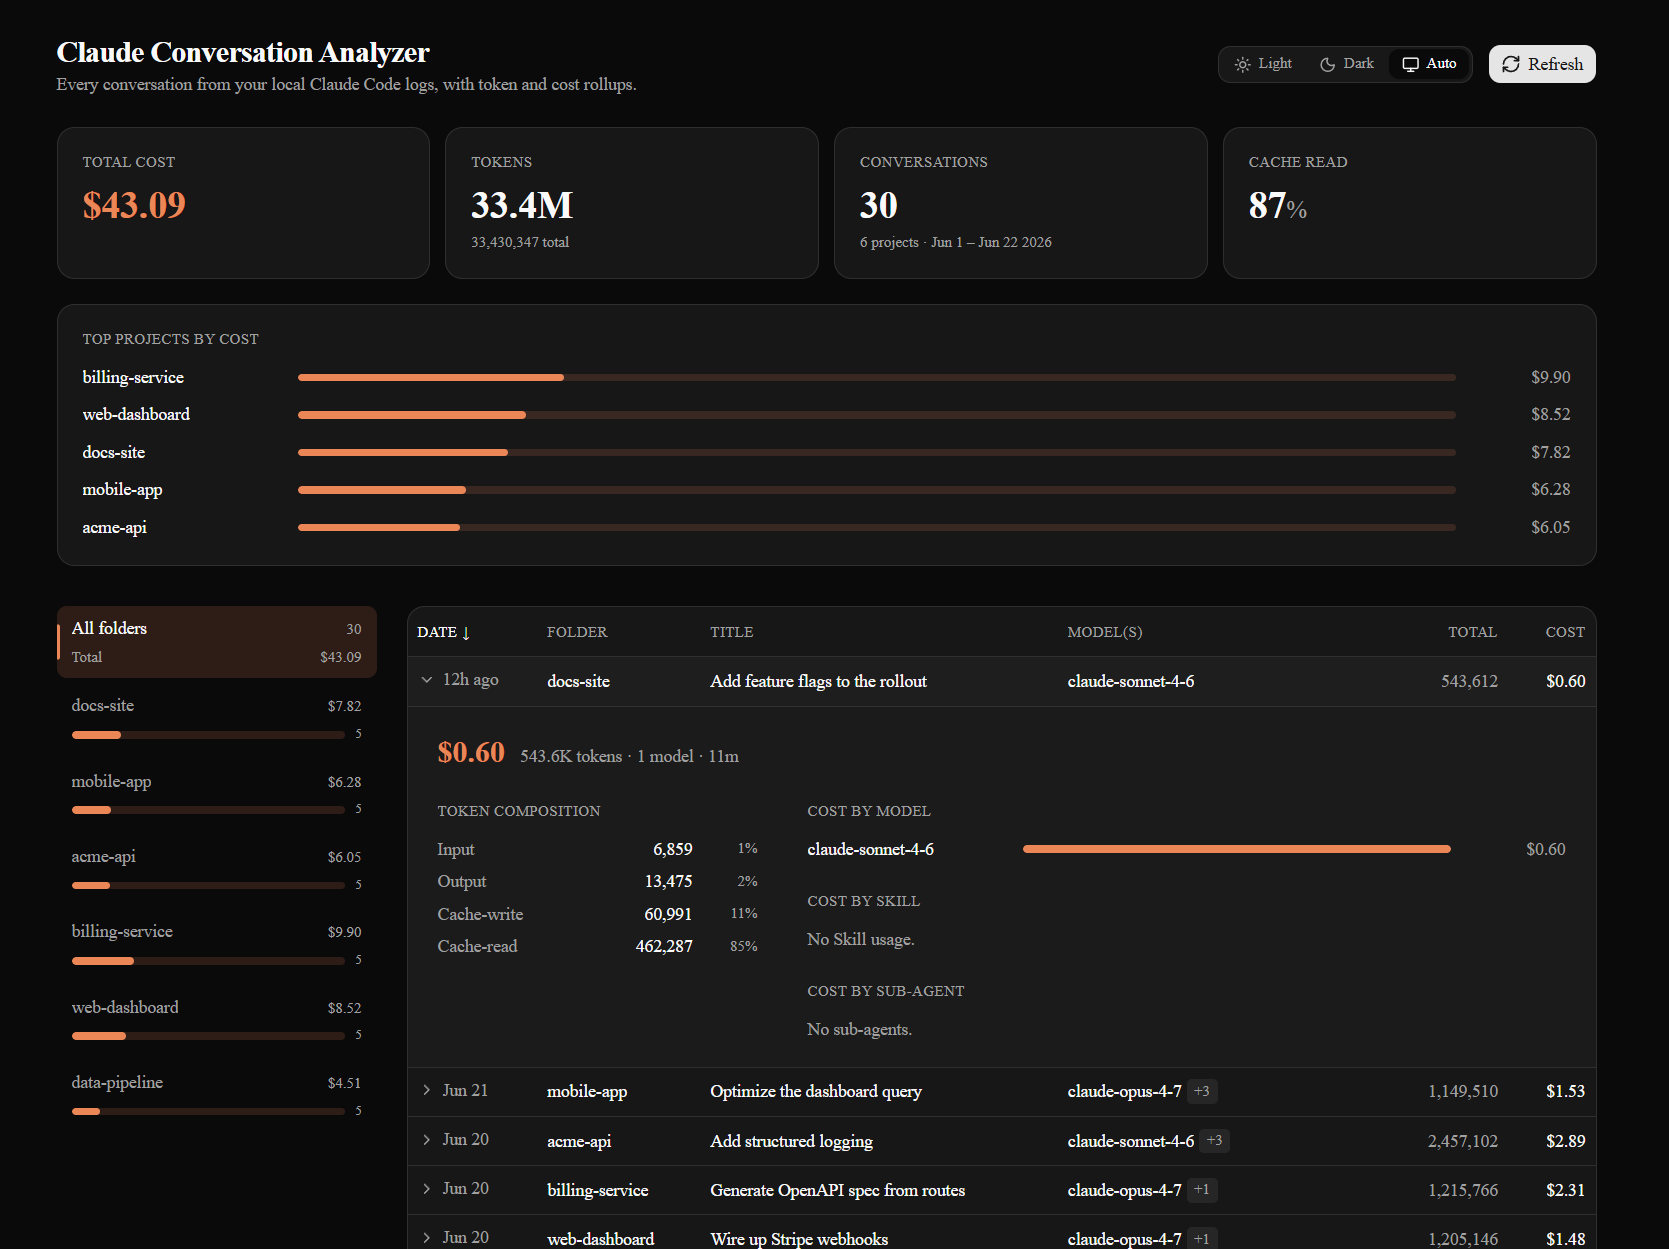Click the descending sort arrow beside DATE
Viewport: 1669px width, 1249px height.
466,632
